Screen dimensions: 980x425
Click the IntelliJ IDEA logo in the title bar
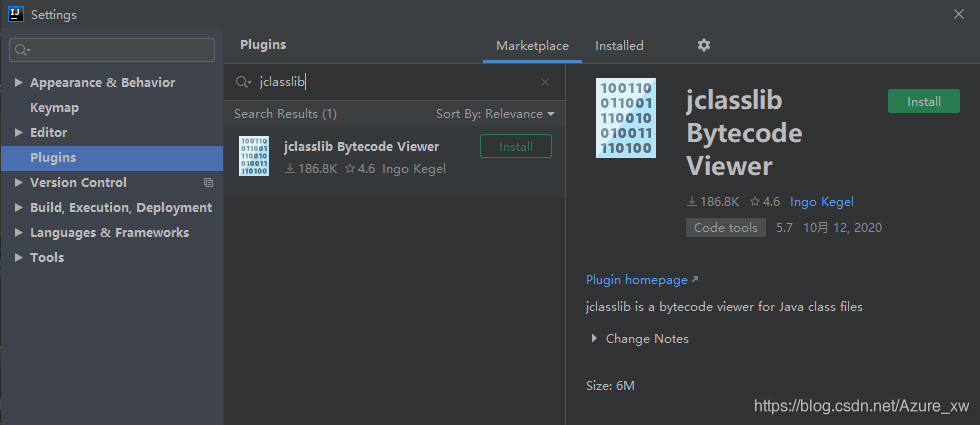(16, 14)
